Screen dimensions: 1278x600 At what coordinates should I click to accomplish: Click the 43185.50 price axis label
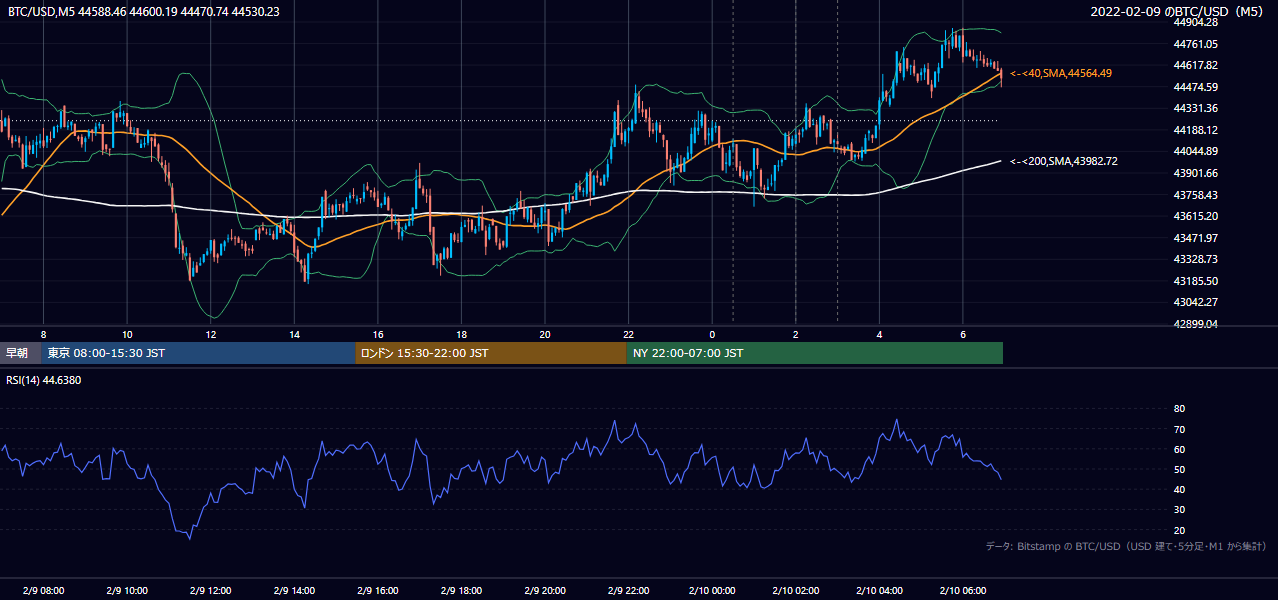(x=1195, y=281)
